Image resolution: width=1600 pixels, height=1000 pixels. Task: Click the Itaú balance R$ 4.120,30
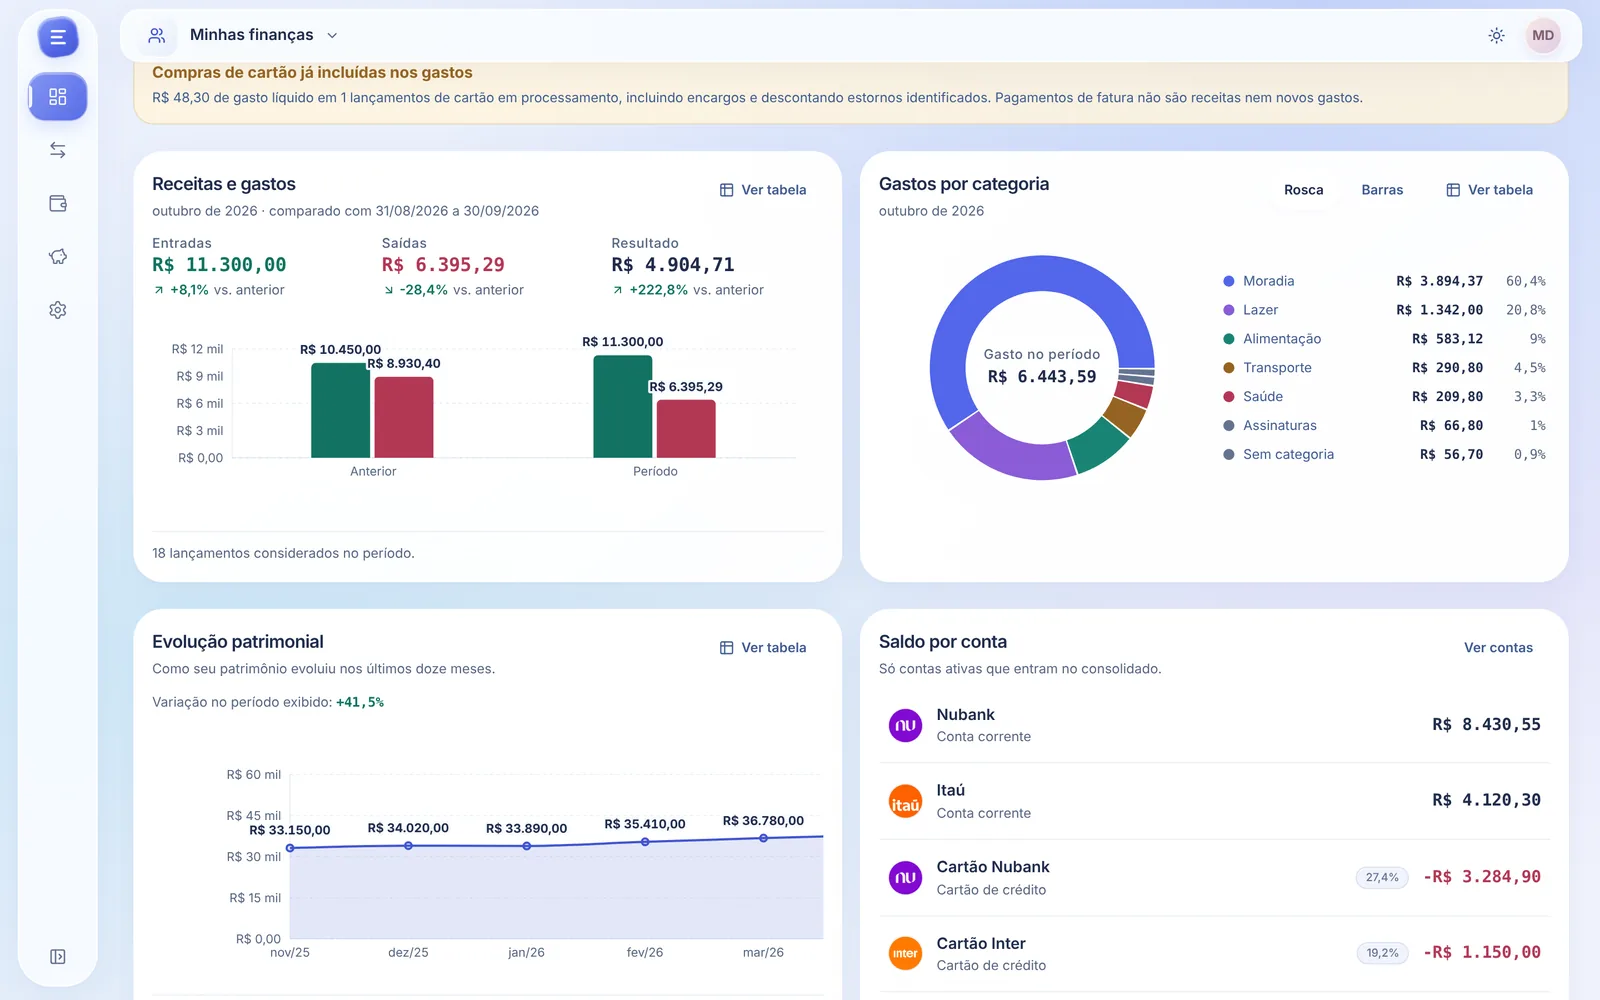point(1486,800)
